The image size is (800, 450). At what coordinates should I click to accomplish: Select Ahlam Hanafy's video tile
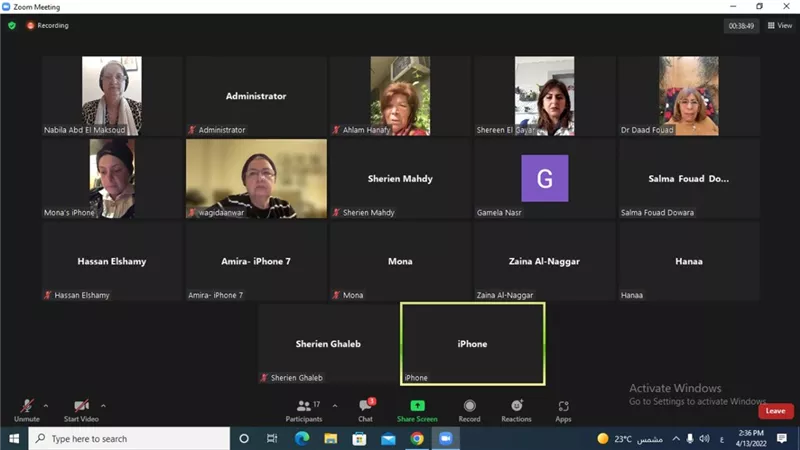(x=400, y=96)
